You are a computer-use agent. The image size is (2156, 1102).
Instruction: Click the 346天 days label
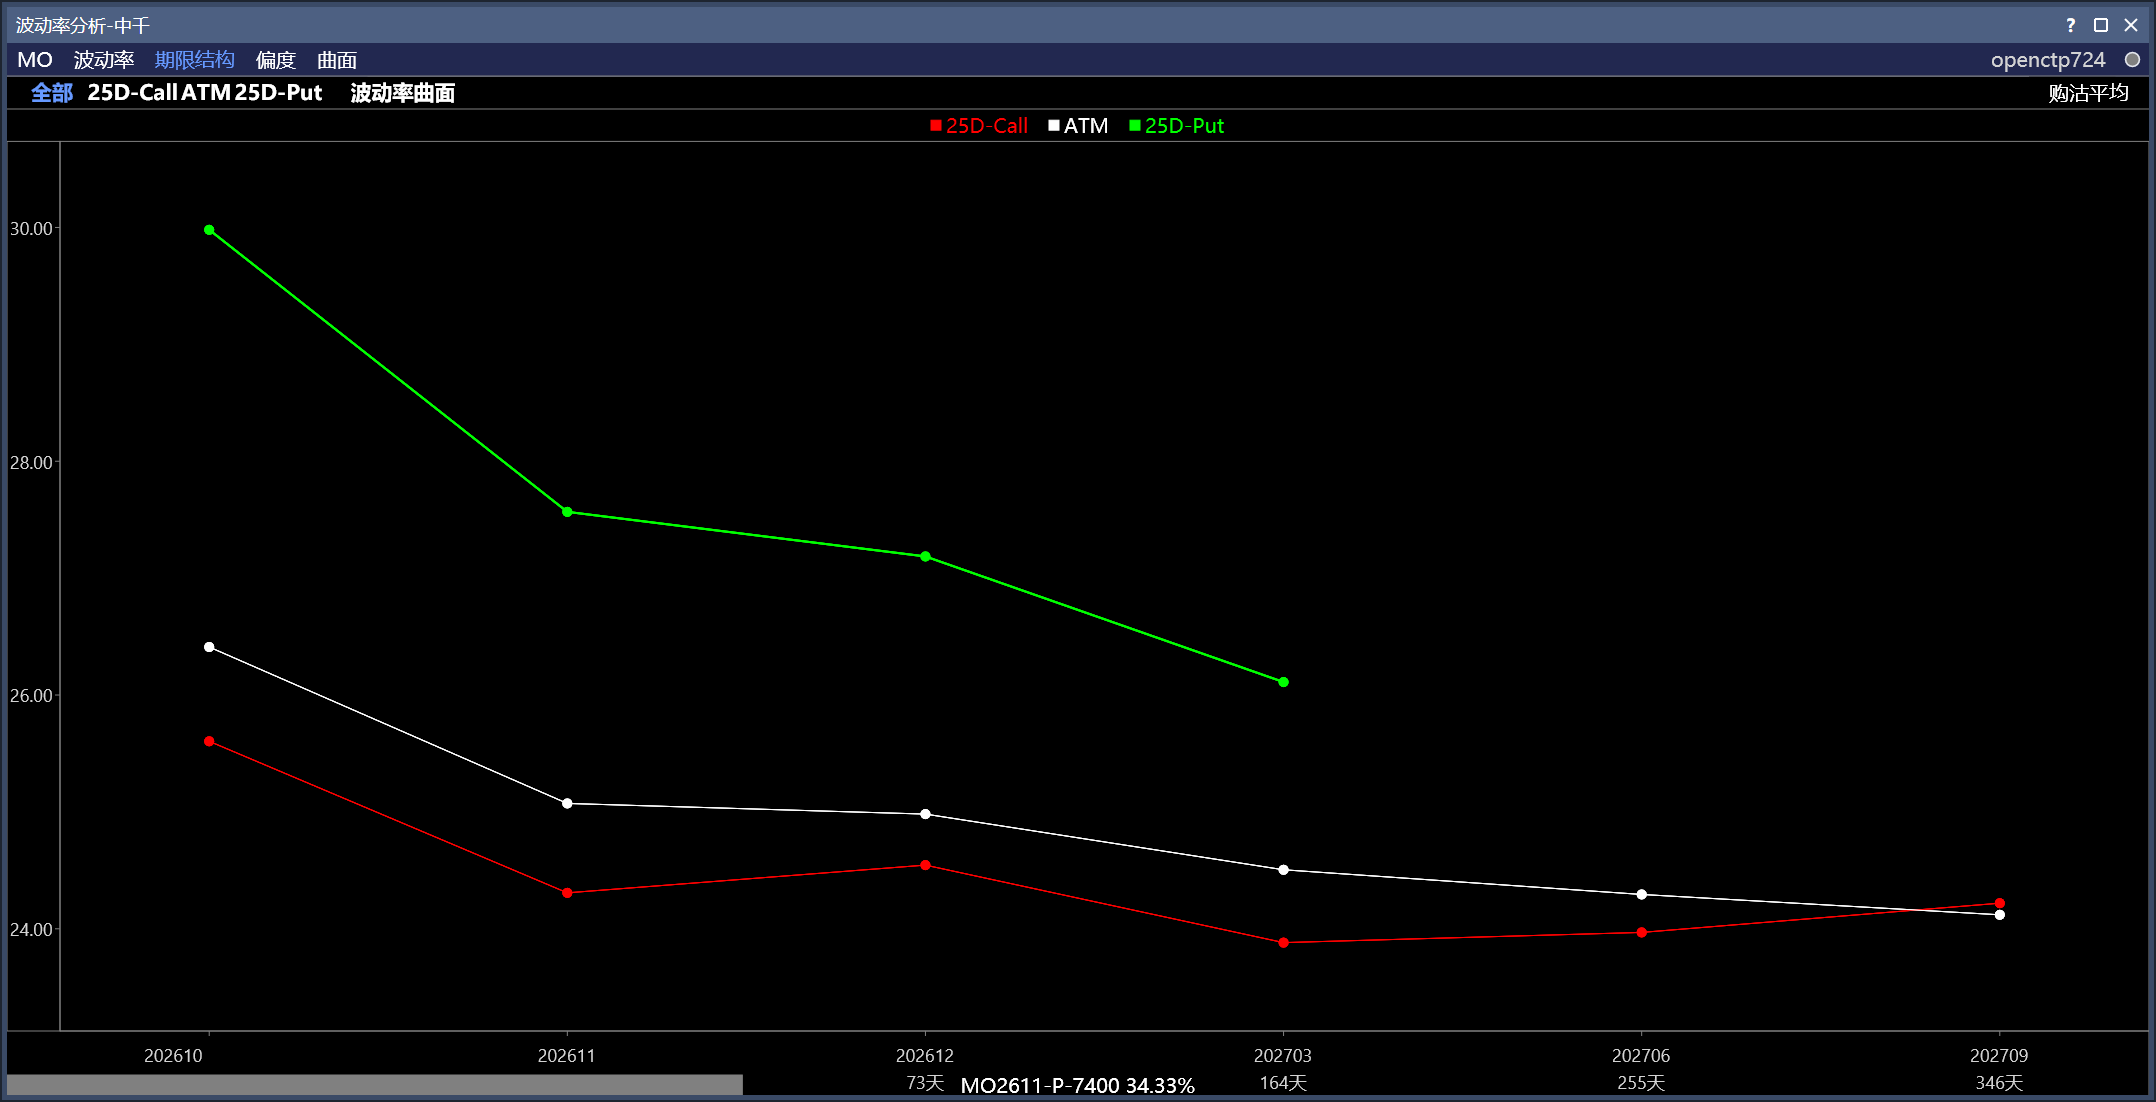1999,1083
